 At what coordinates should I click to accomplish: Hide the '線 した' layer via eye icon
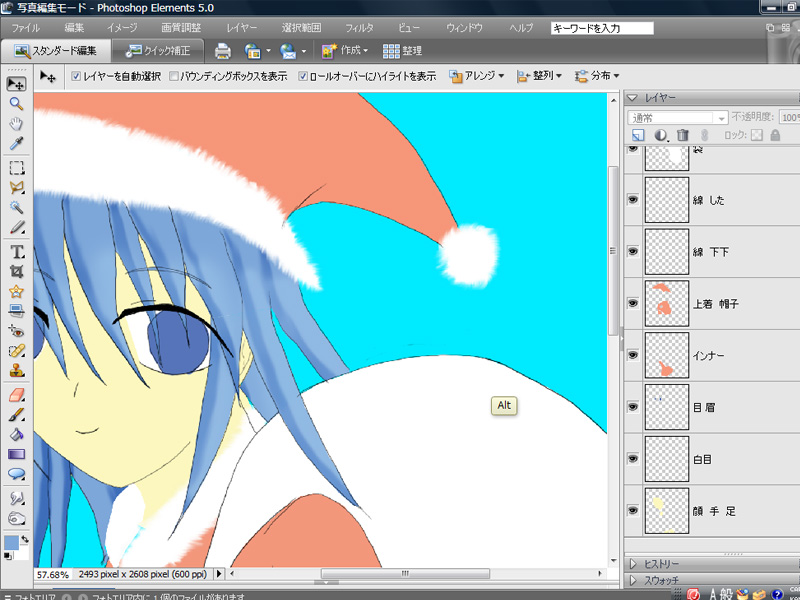point(633,199)
